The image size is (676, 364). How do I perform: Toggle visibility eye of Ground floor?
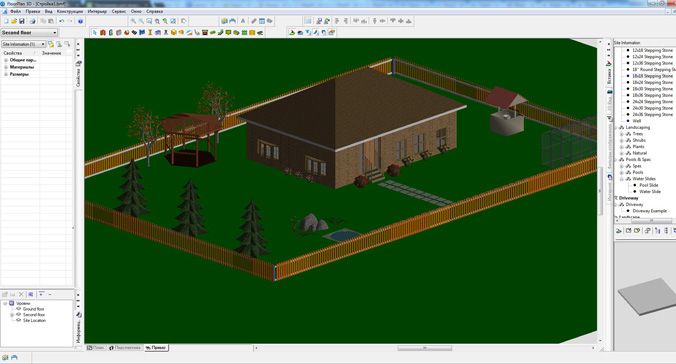(x=19, y=309)
